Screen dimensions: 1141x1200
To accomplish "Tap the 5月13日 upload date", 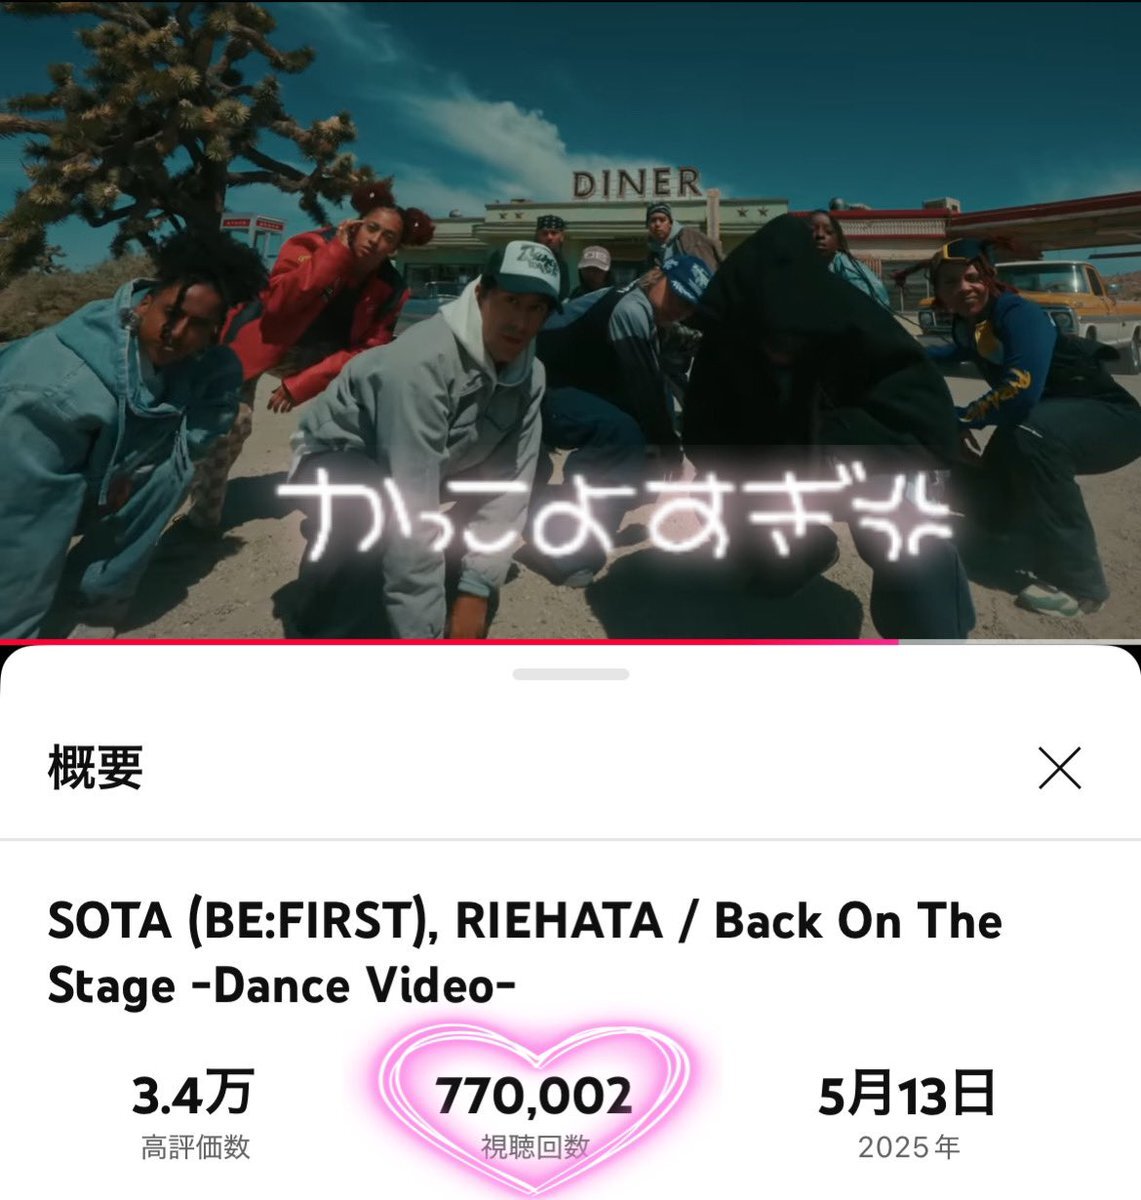I will (x=907, y=1093).
